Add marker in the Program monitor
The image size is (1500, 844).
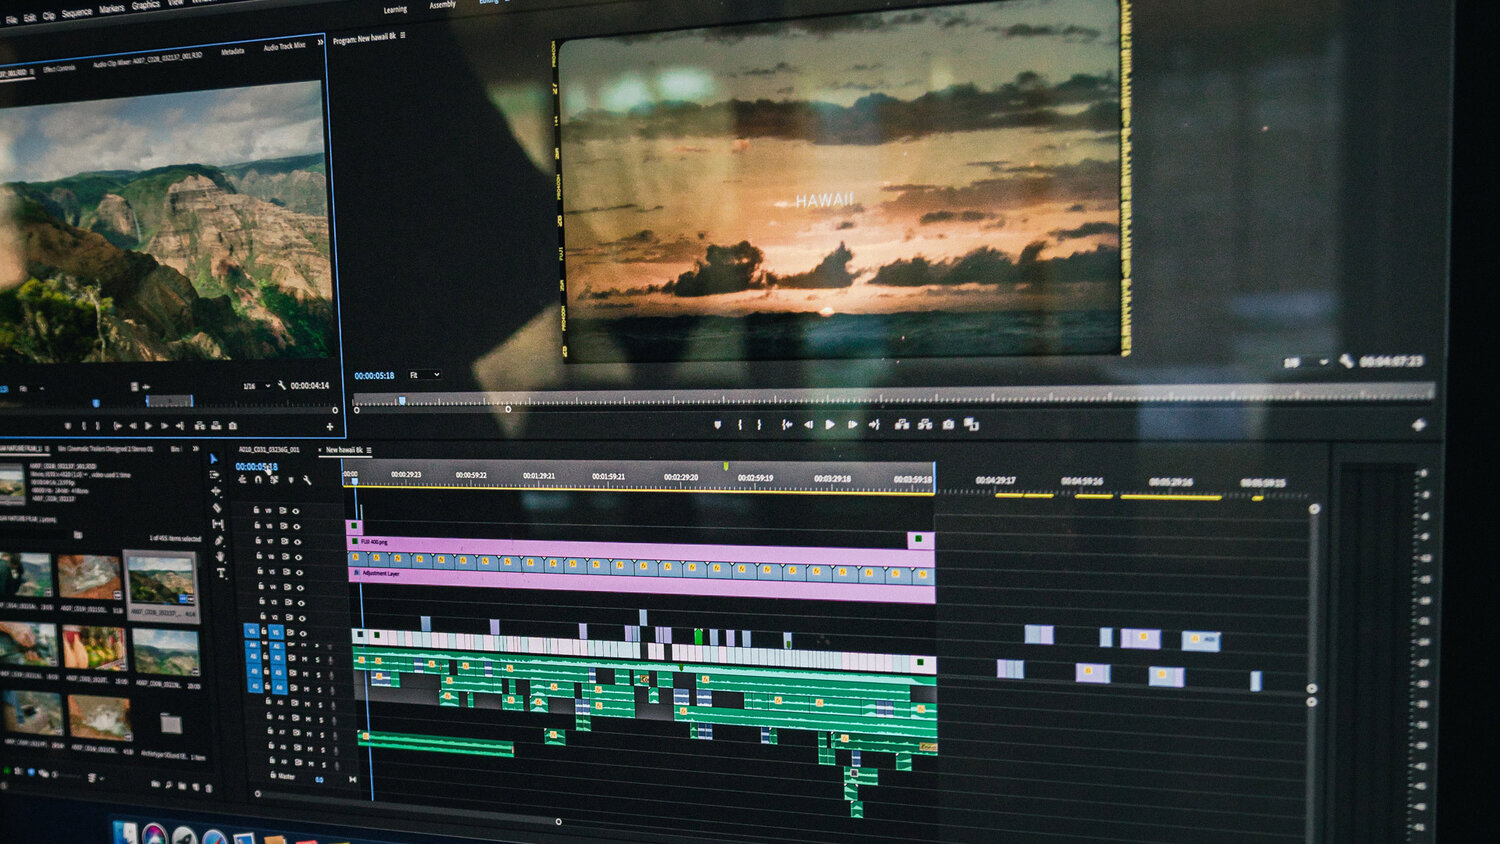[717, 424]
